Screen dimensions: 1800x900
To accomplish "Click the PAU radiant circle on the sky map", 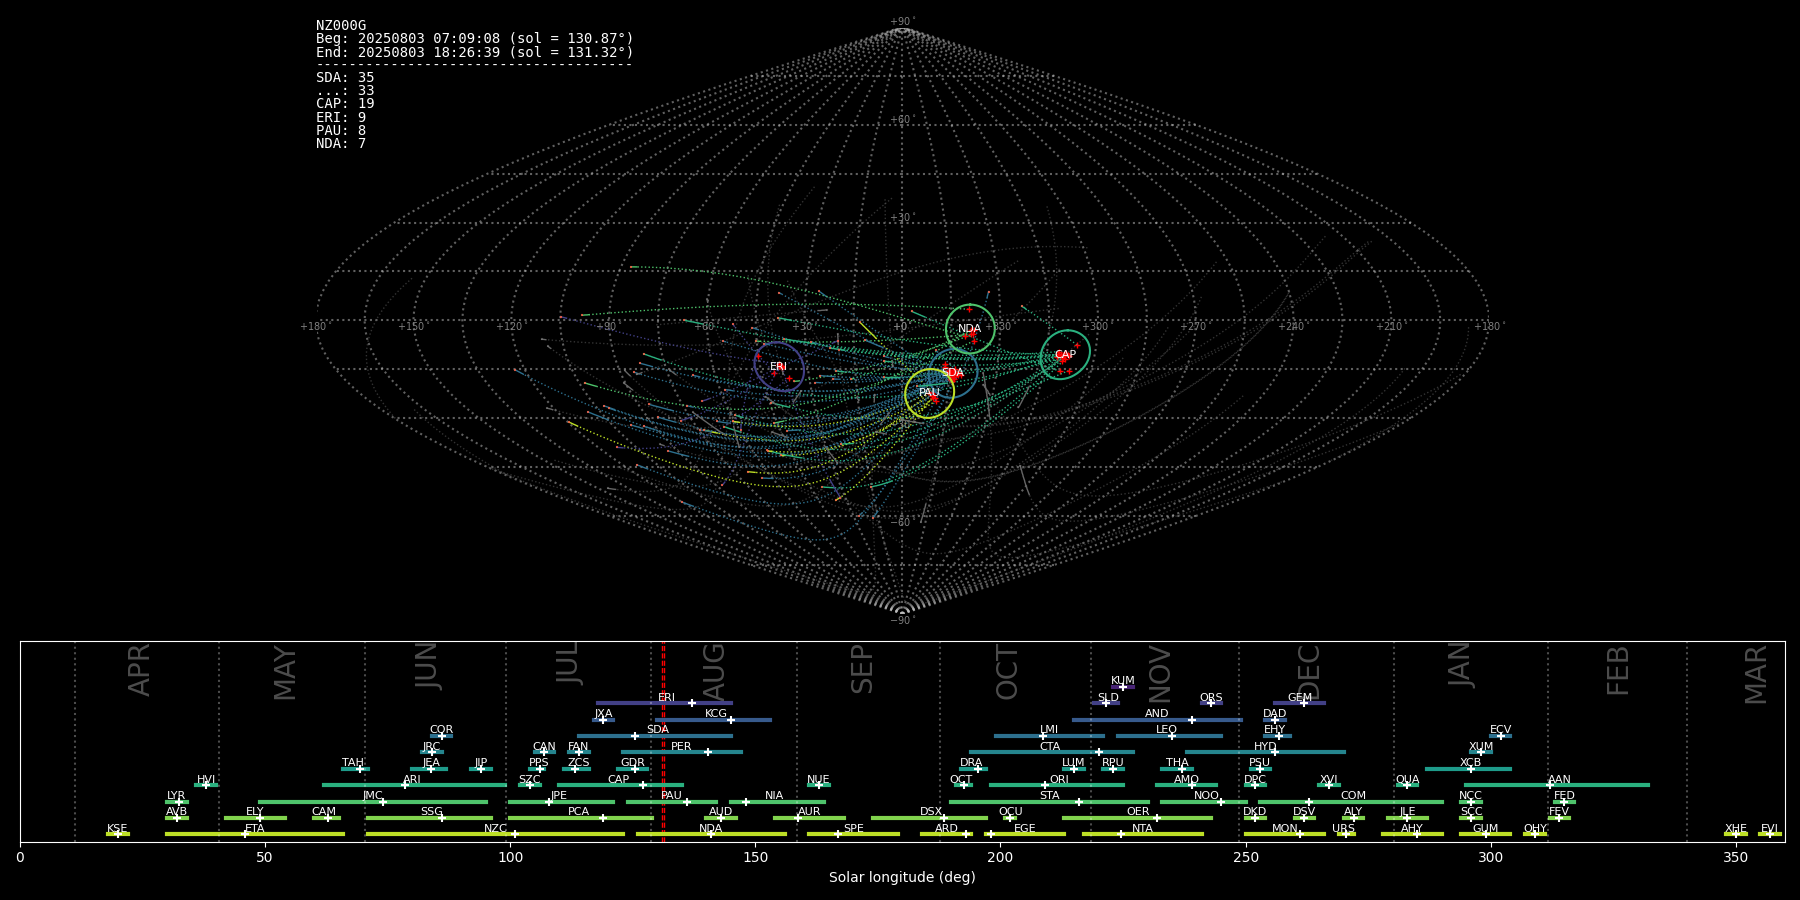I will pyautogui.click(x=929, y=393).
